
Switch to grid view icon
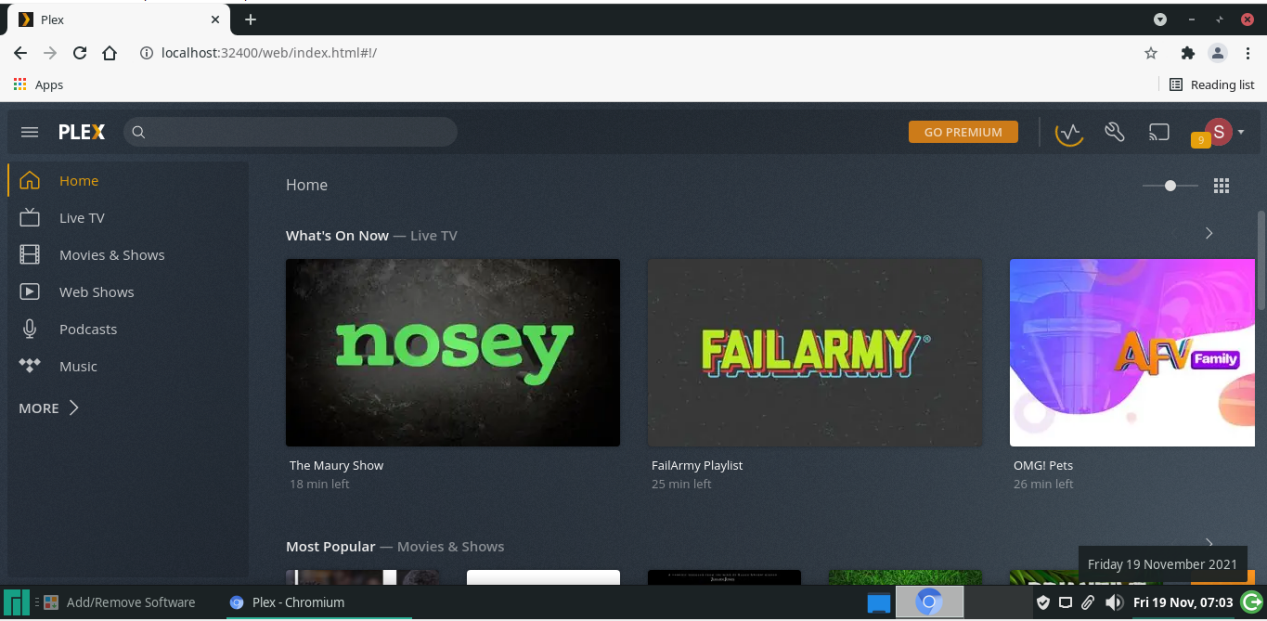[x=1221, y=185]
